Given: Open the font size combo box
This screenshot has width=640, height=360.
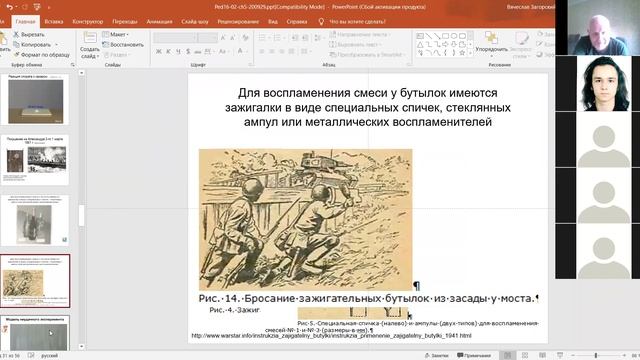Looking at the screenshot, I should (x=207, y=38).
